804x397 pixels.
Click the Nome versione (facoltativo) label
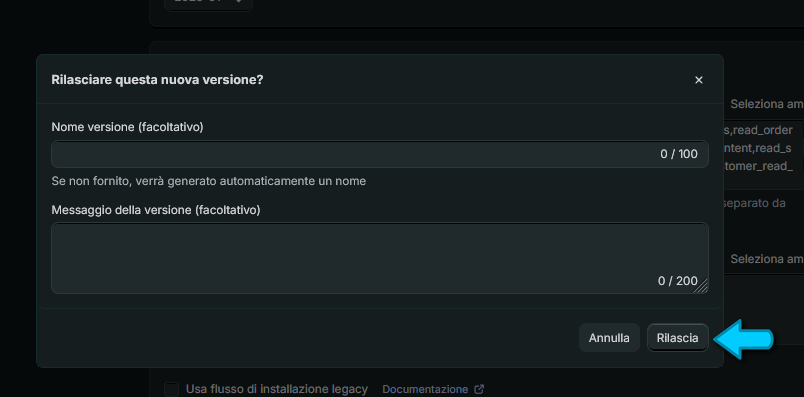tap(128, 127)
